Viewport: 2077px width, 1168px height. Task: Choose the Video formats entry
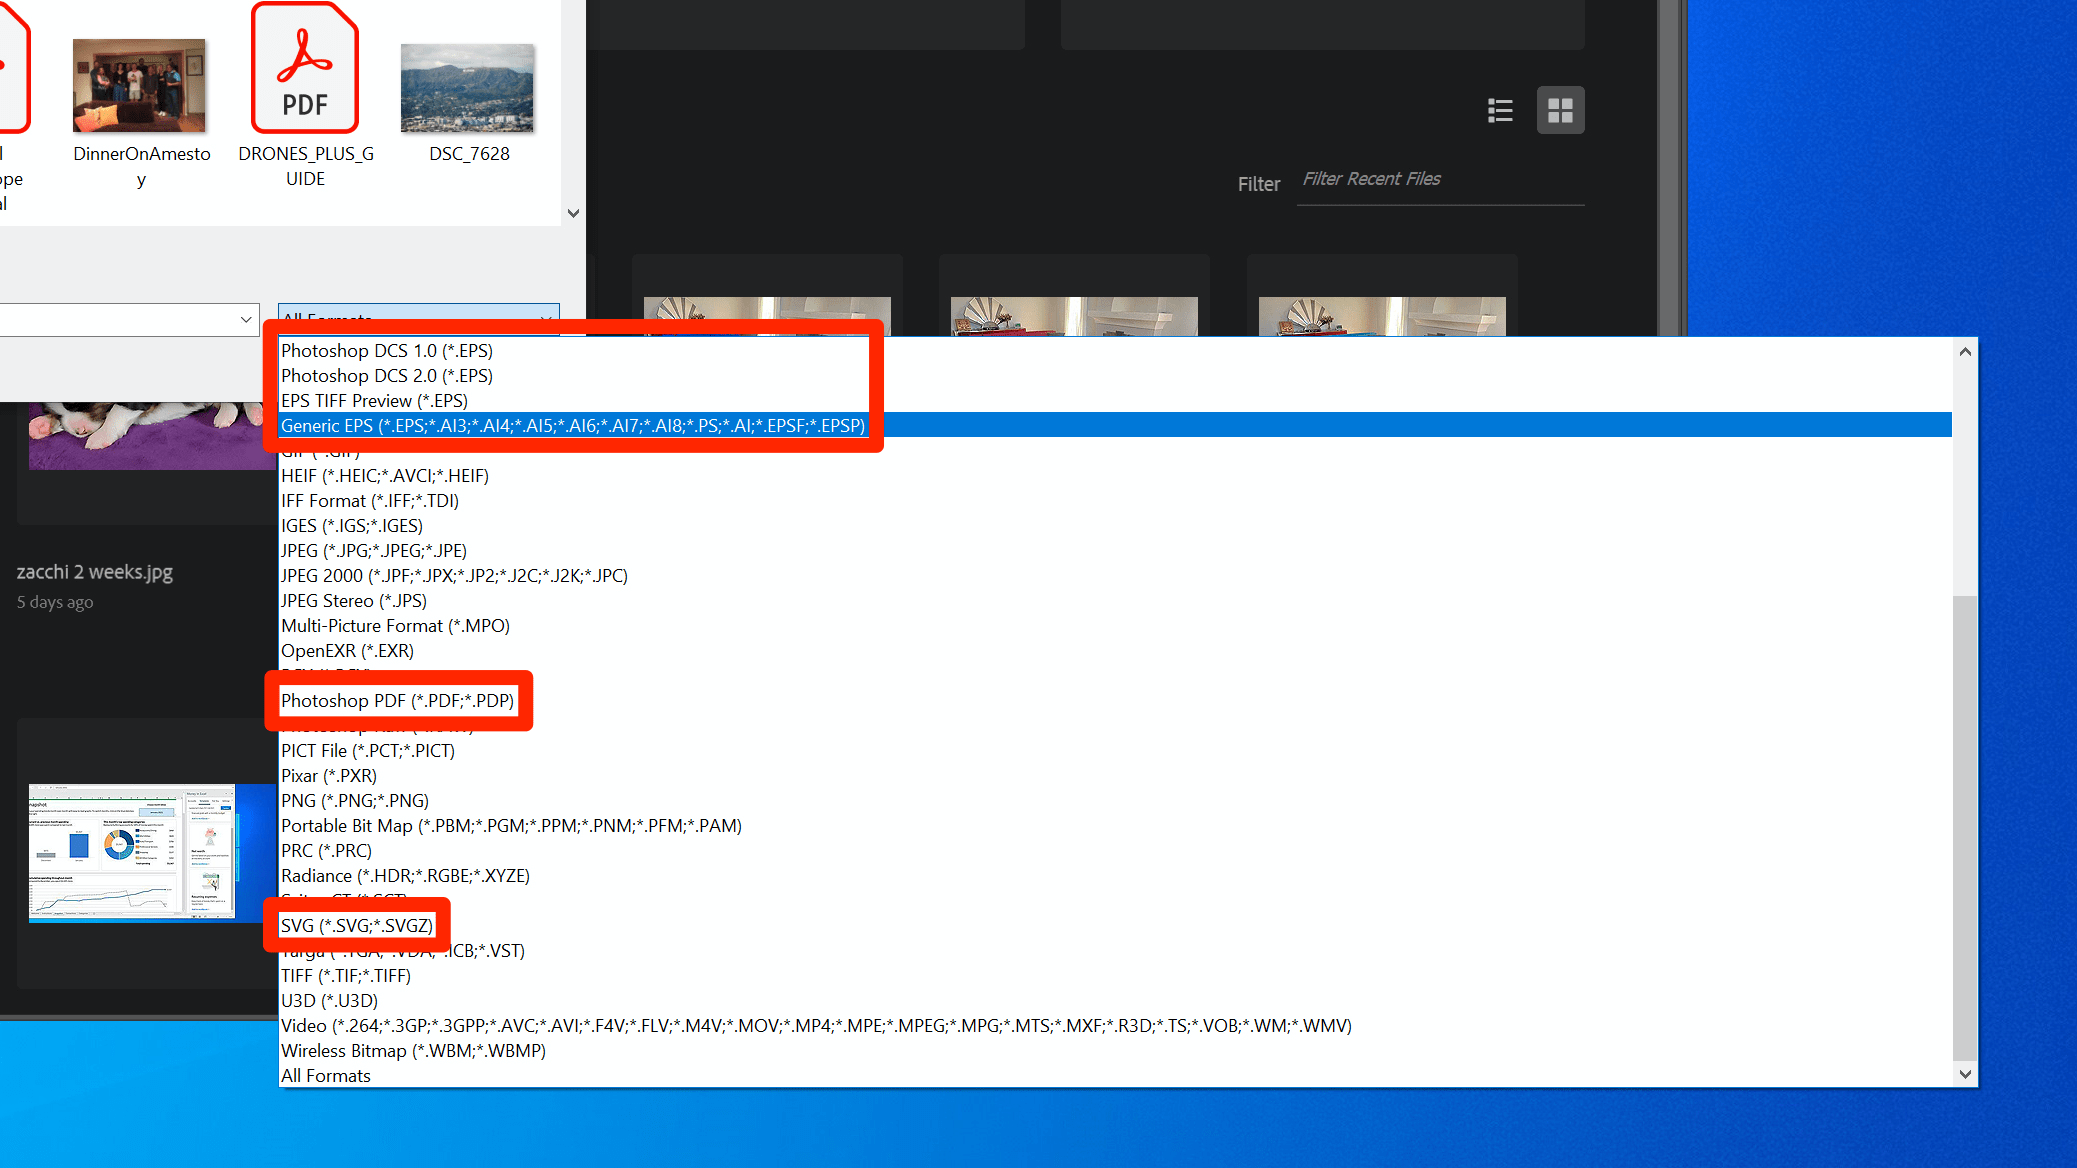(815, 1026)
